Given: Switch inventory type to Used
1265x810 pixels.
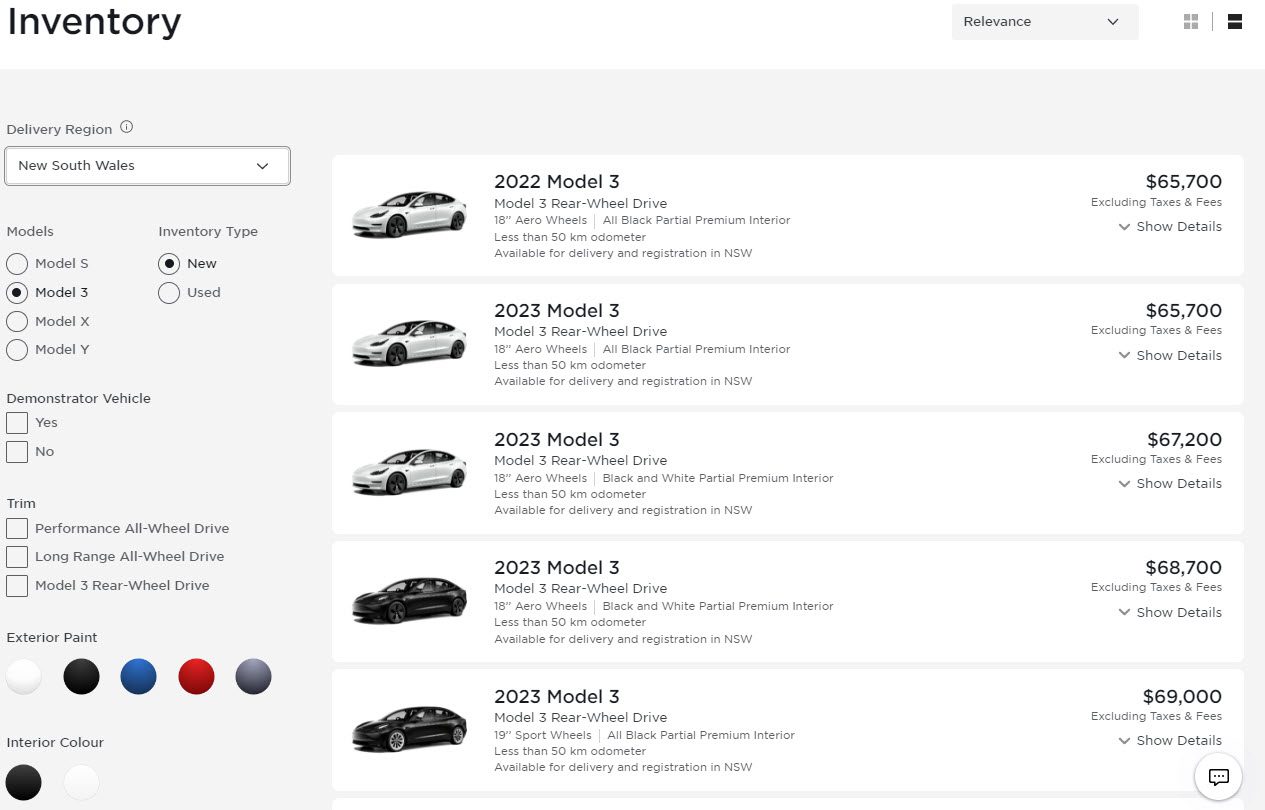Looking at the screenshot, I should tap(169, 293).
